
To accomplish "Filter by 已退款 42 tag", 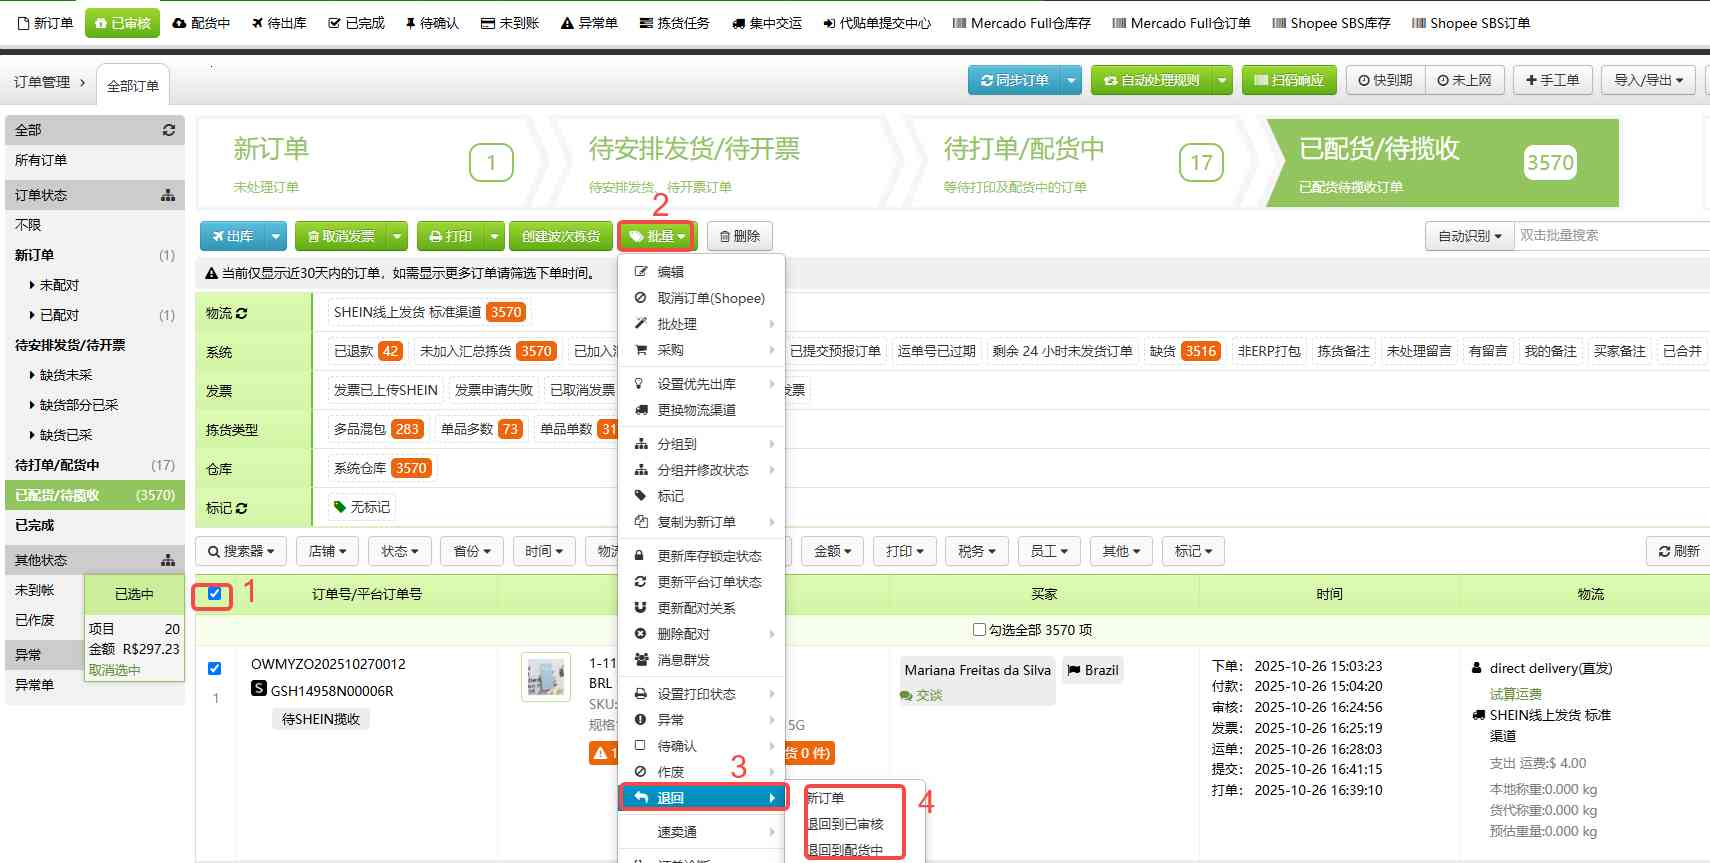I will (367, 351).
